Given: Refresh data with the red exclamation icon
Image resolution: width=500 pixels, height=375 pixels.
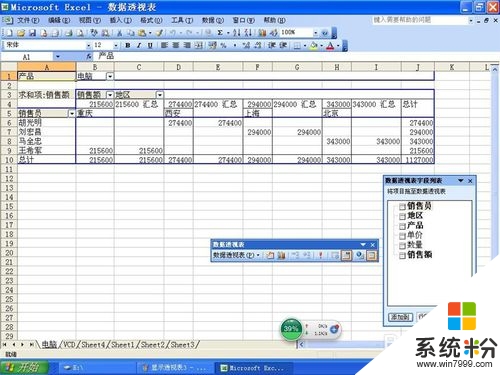Looking at the screenshot, I should click(320, 255).
